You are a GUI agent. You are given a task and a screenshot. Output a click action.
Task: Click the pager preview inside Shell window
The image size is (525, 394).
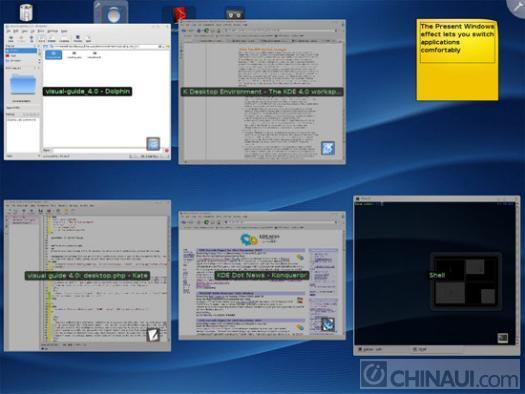[x=466, y=282]
